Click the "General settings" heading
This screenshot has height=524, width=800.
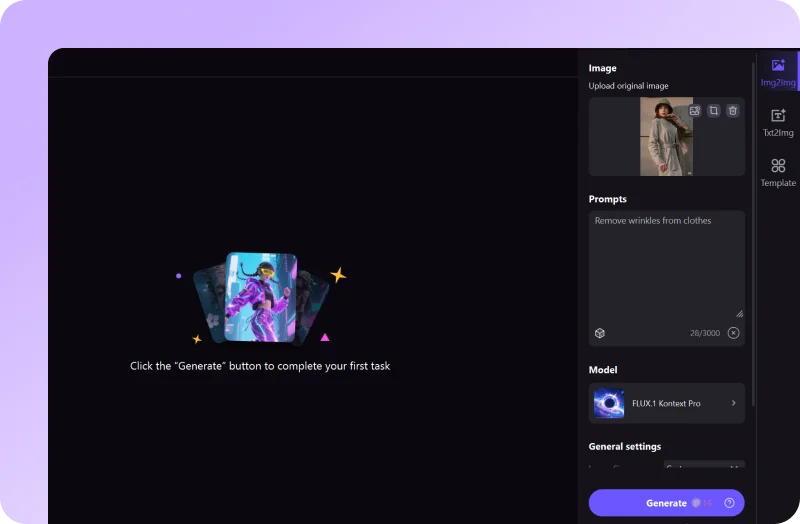click(x=624, y=446)
